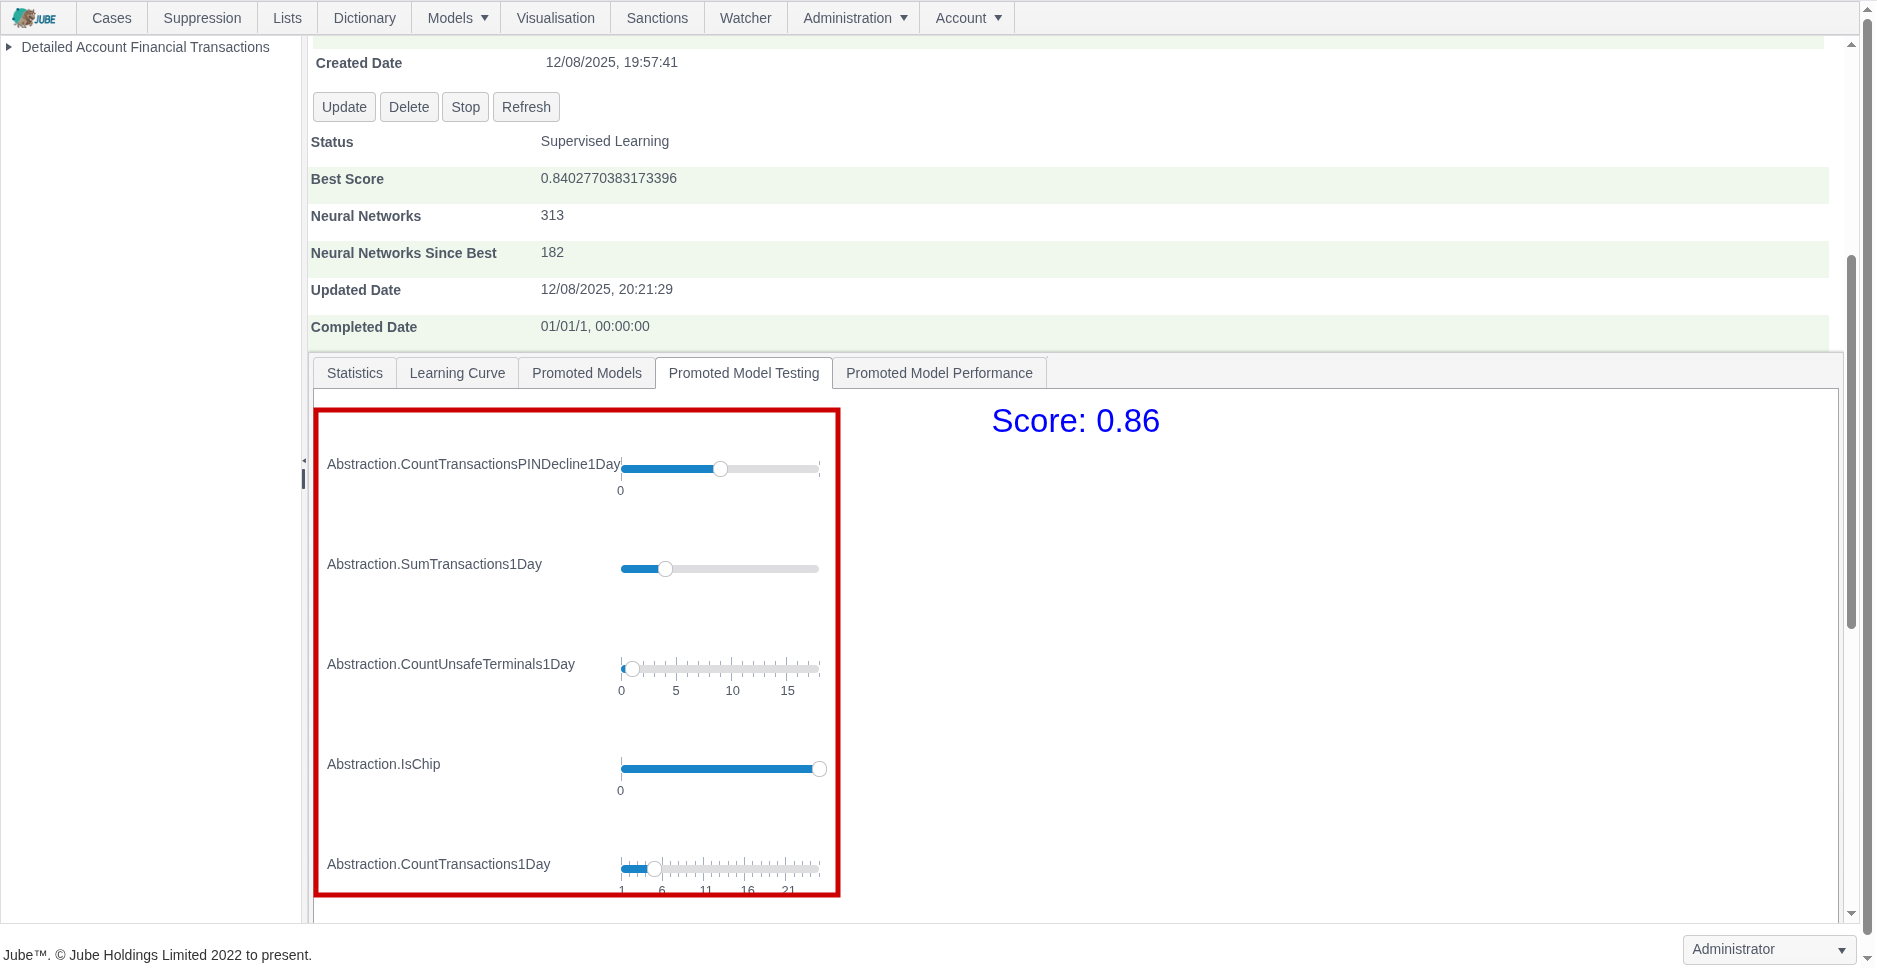The width and height of the screenshot is (1877, 968).
Task: Switch to the Promoted Models tab
Action: pos(587,373)
